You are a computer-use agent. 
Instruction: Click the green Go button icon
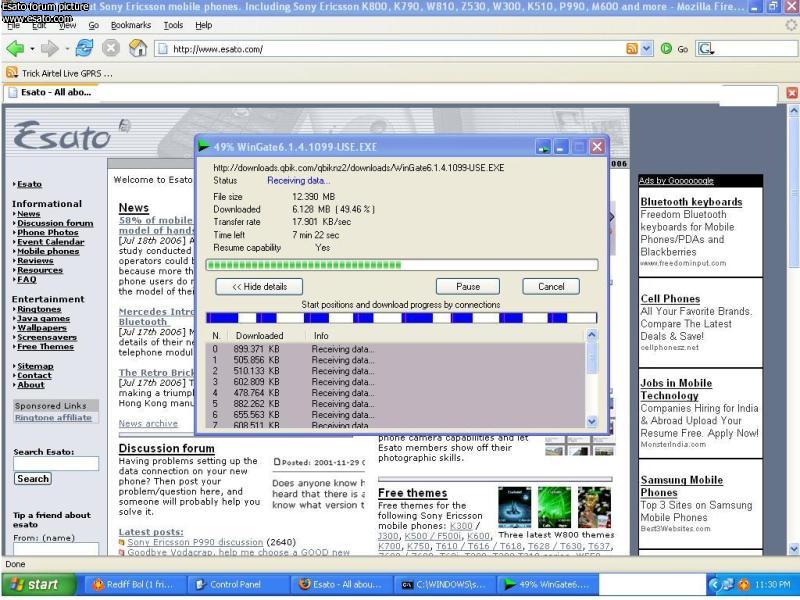click(x=666, y=49)
